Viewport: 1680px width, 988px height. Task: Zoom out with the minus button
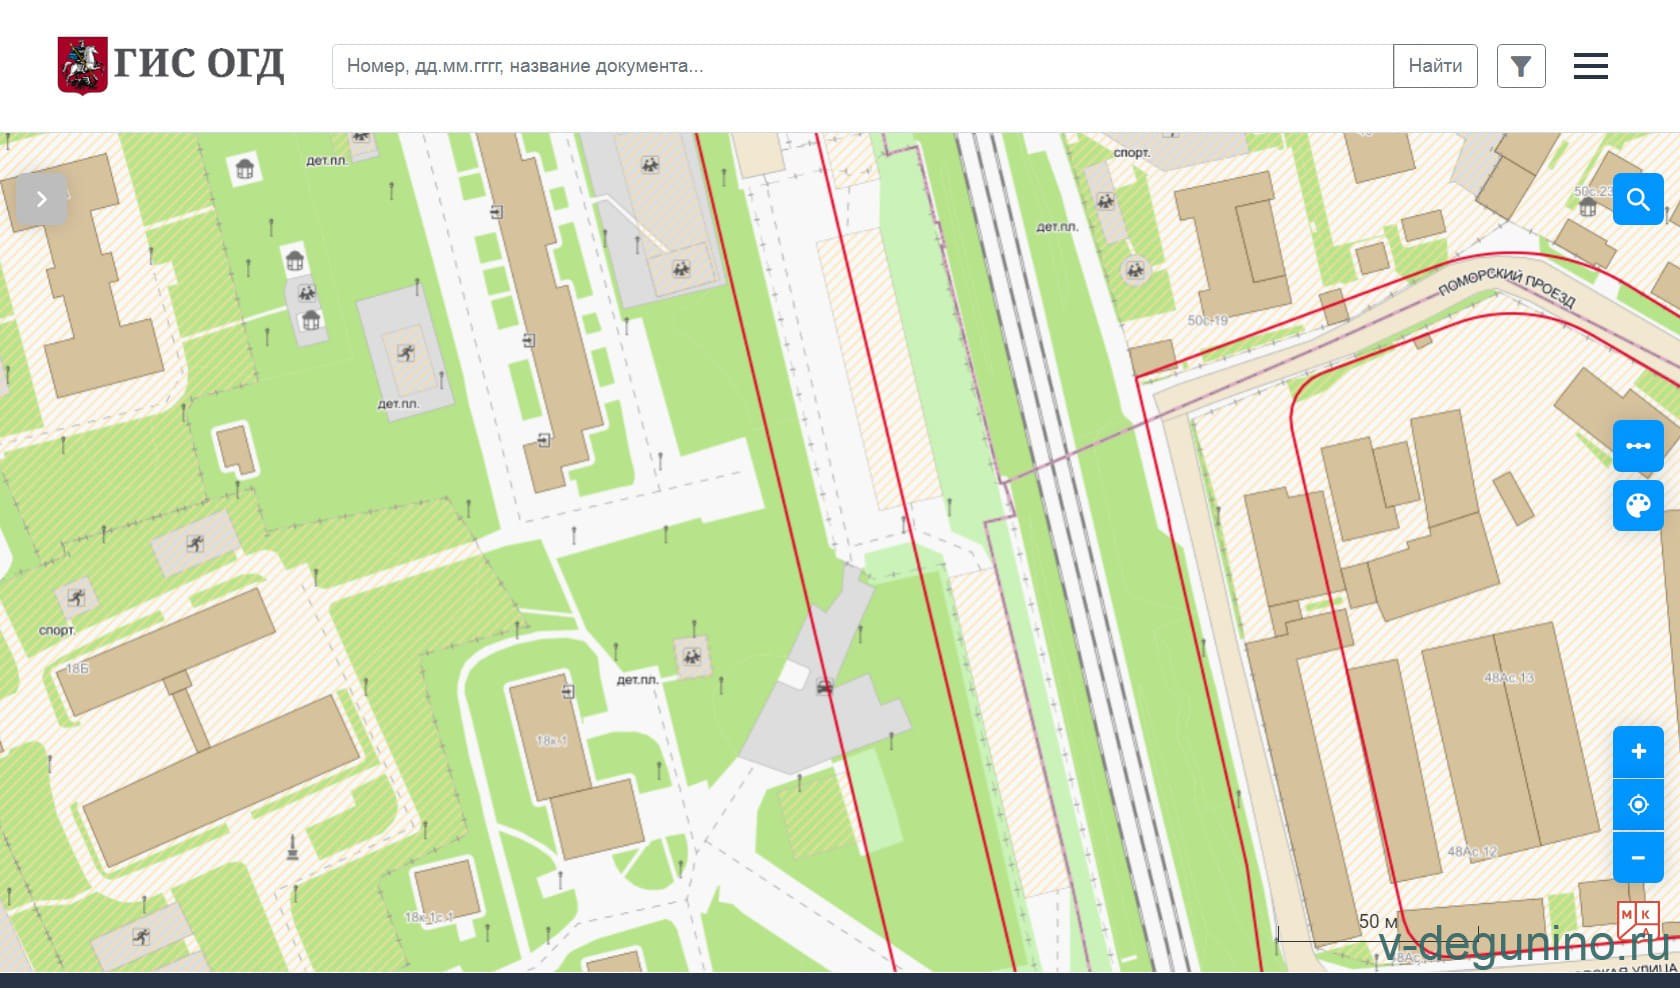[x=1637, y=858]
